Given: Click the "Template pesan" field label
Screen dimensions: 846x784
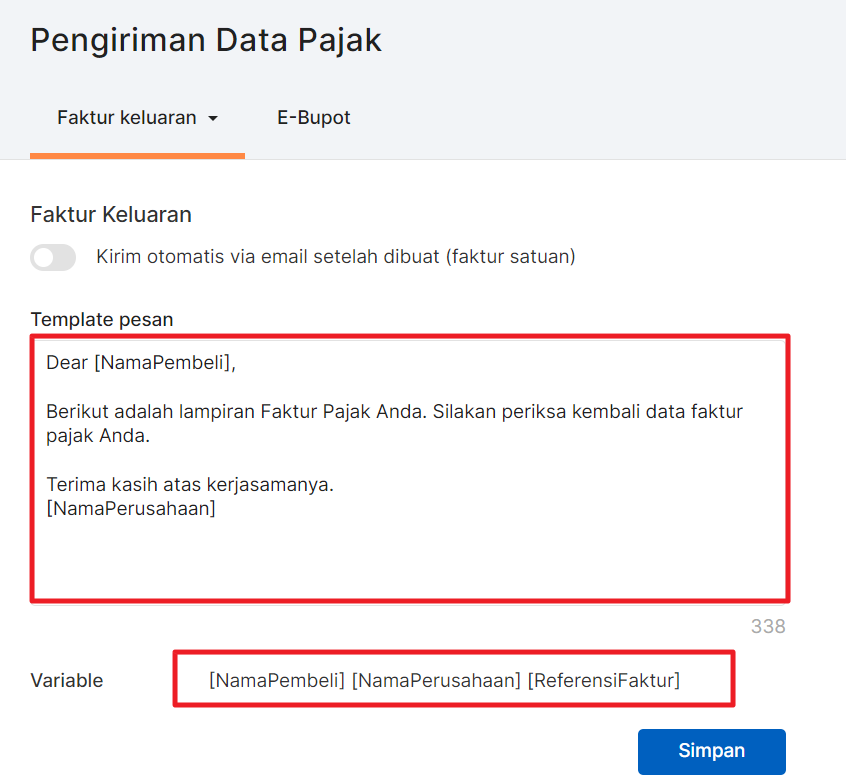Looking at the screenshot, I should (x=102, y=319).
